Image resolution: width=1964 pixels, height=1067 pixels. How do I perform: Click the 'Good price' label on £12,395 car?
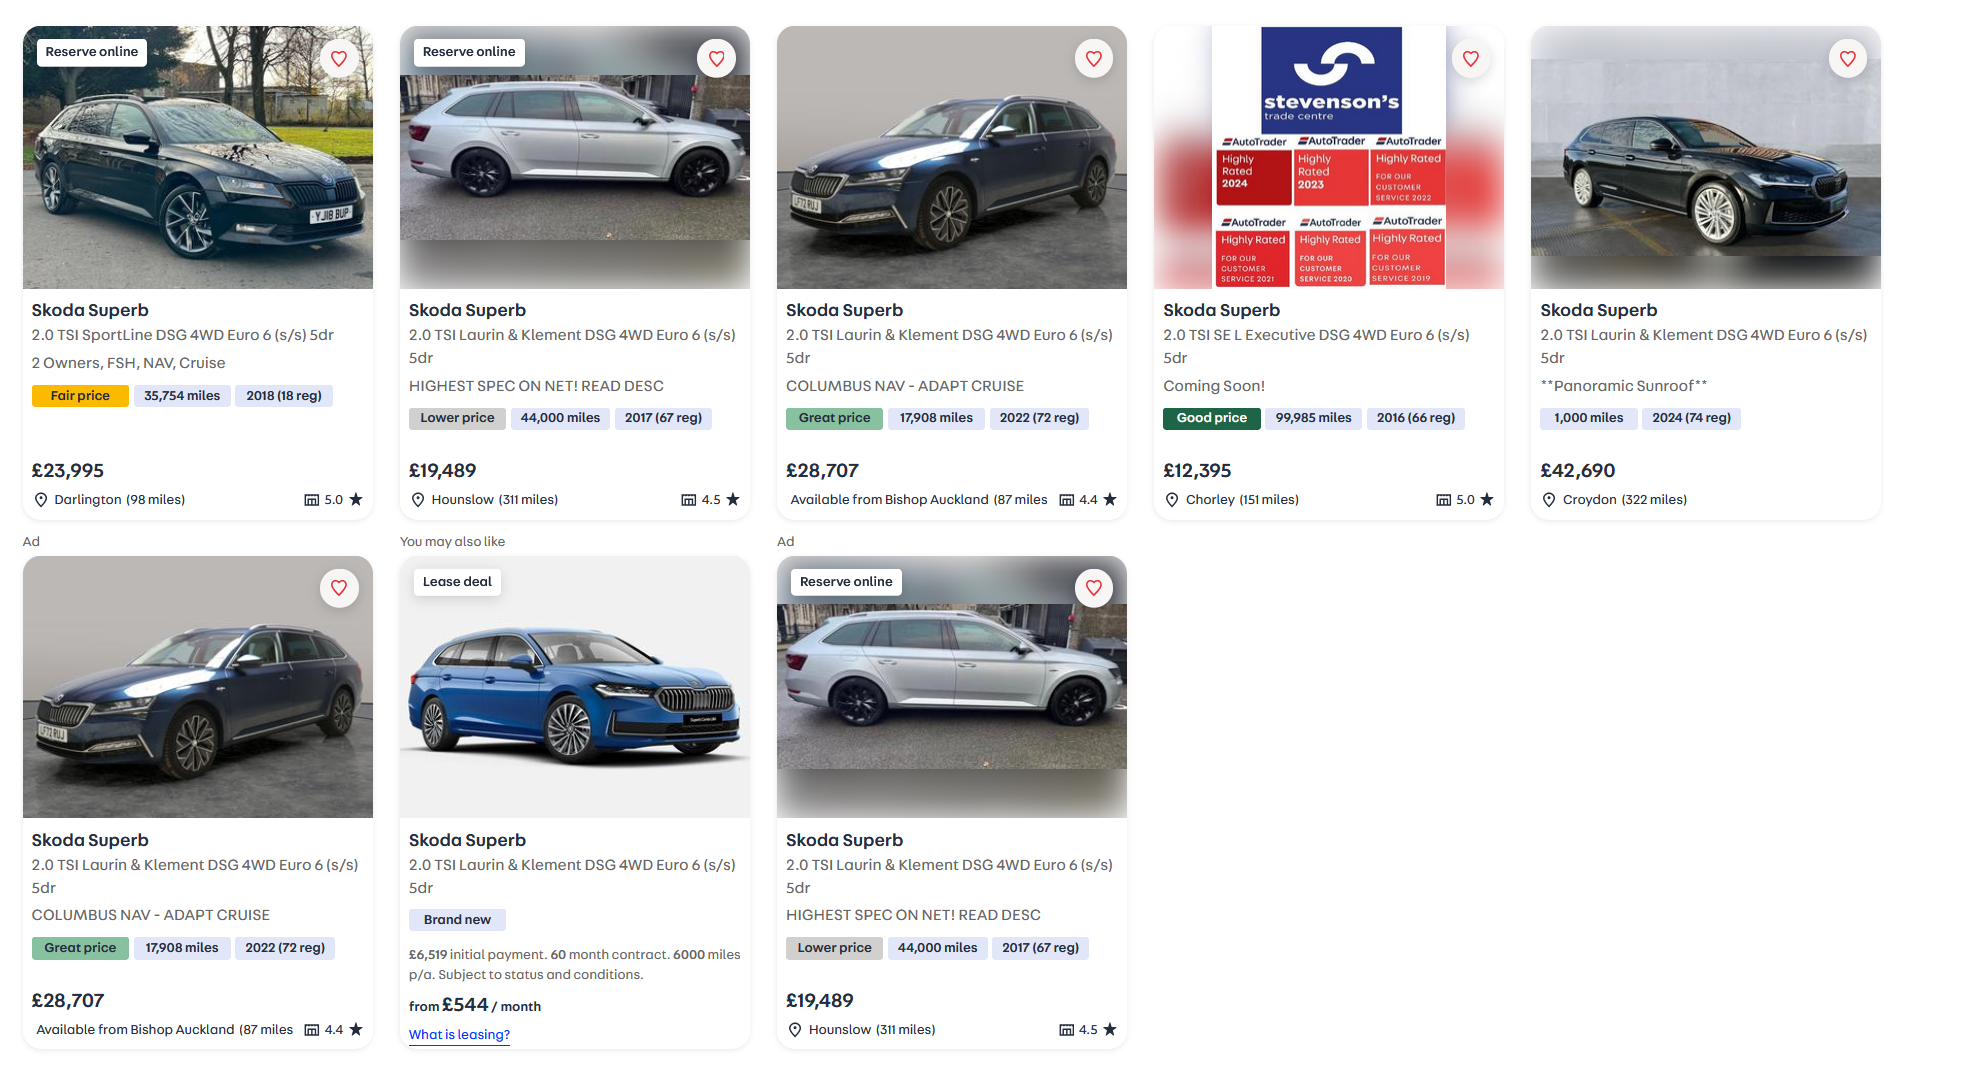click(x=1211, y=418)
